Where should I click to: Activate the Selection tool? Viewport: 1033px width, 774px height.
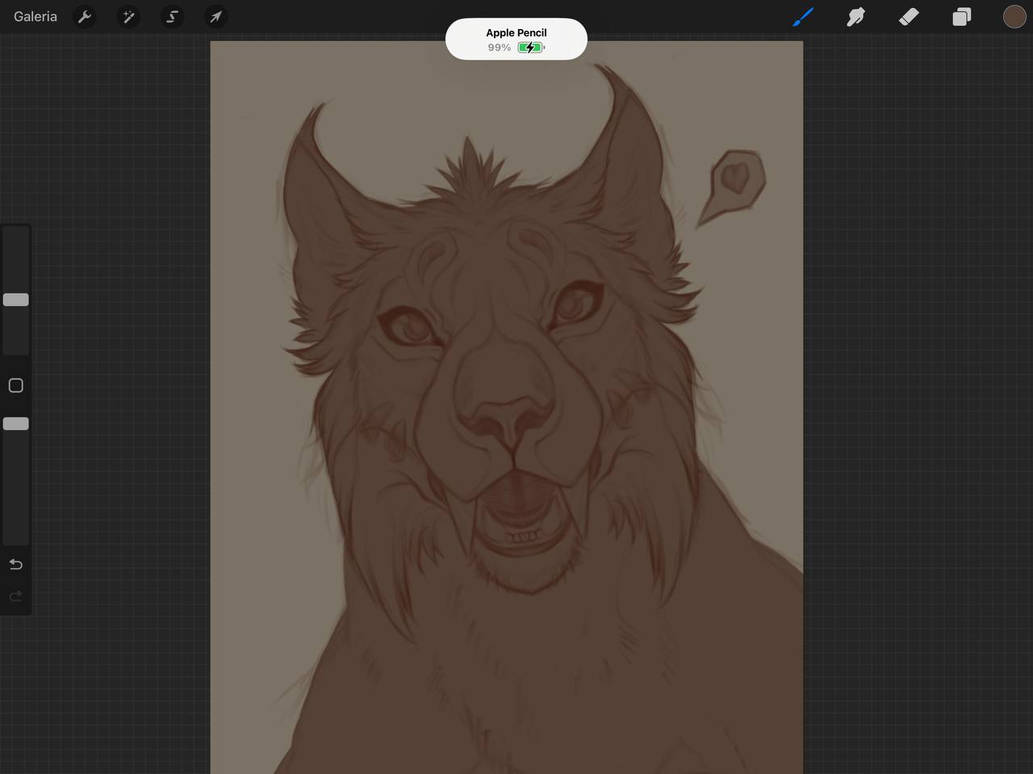click(x=172, y=16)
